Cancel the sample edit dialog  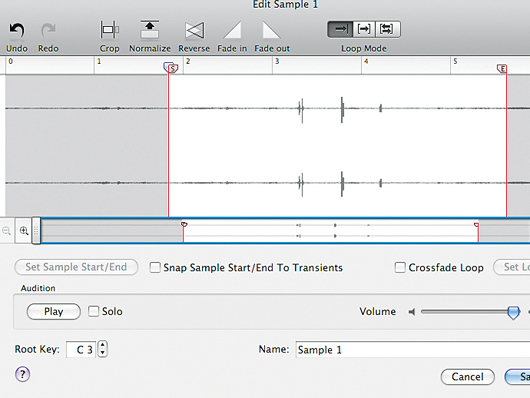[x=467, y=377]
